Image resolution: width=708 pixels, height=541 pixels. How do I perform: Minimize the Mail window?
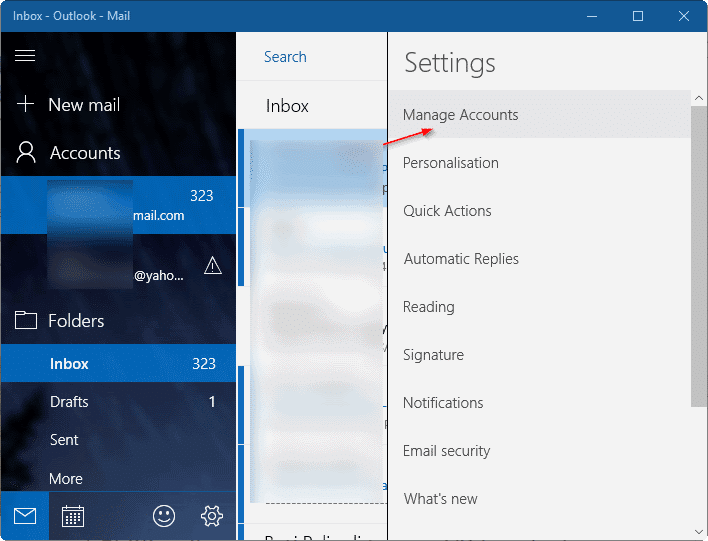[592, 16]
